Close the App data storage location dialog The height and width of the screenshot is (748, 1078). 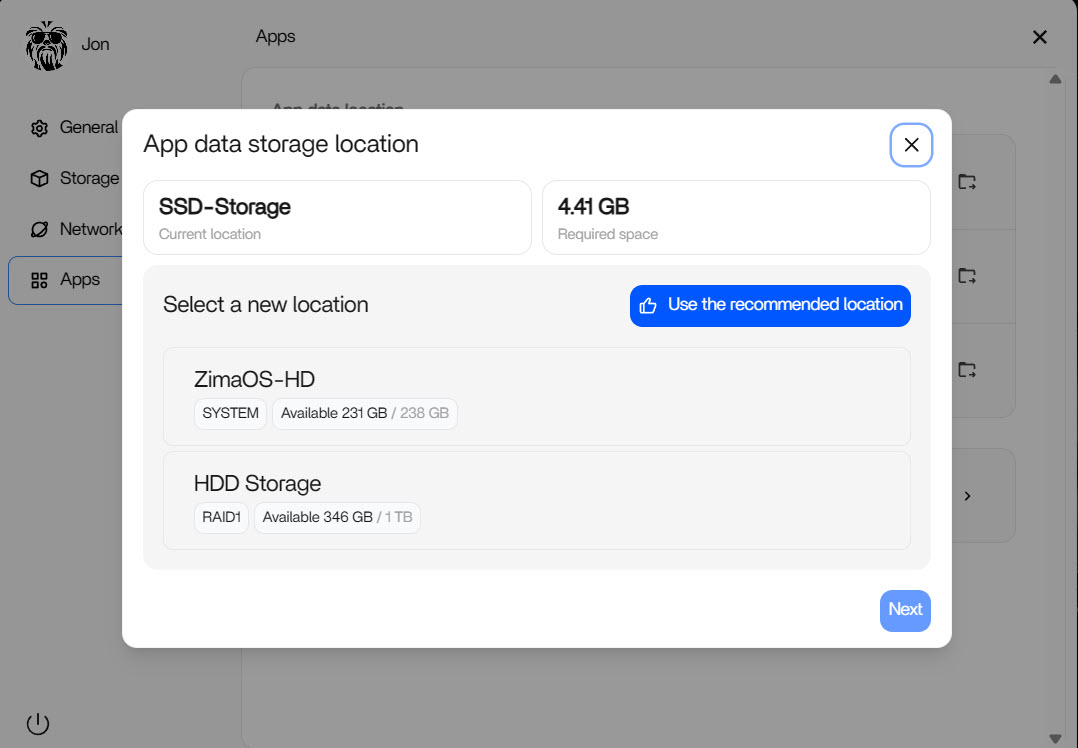(x=911, y=145)
